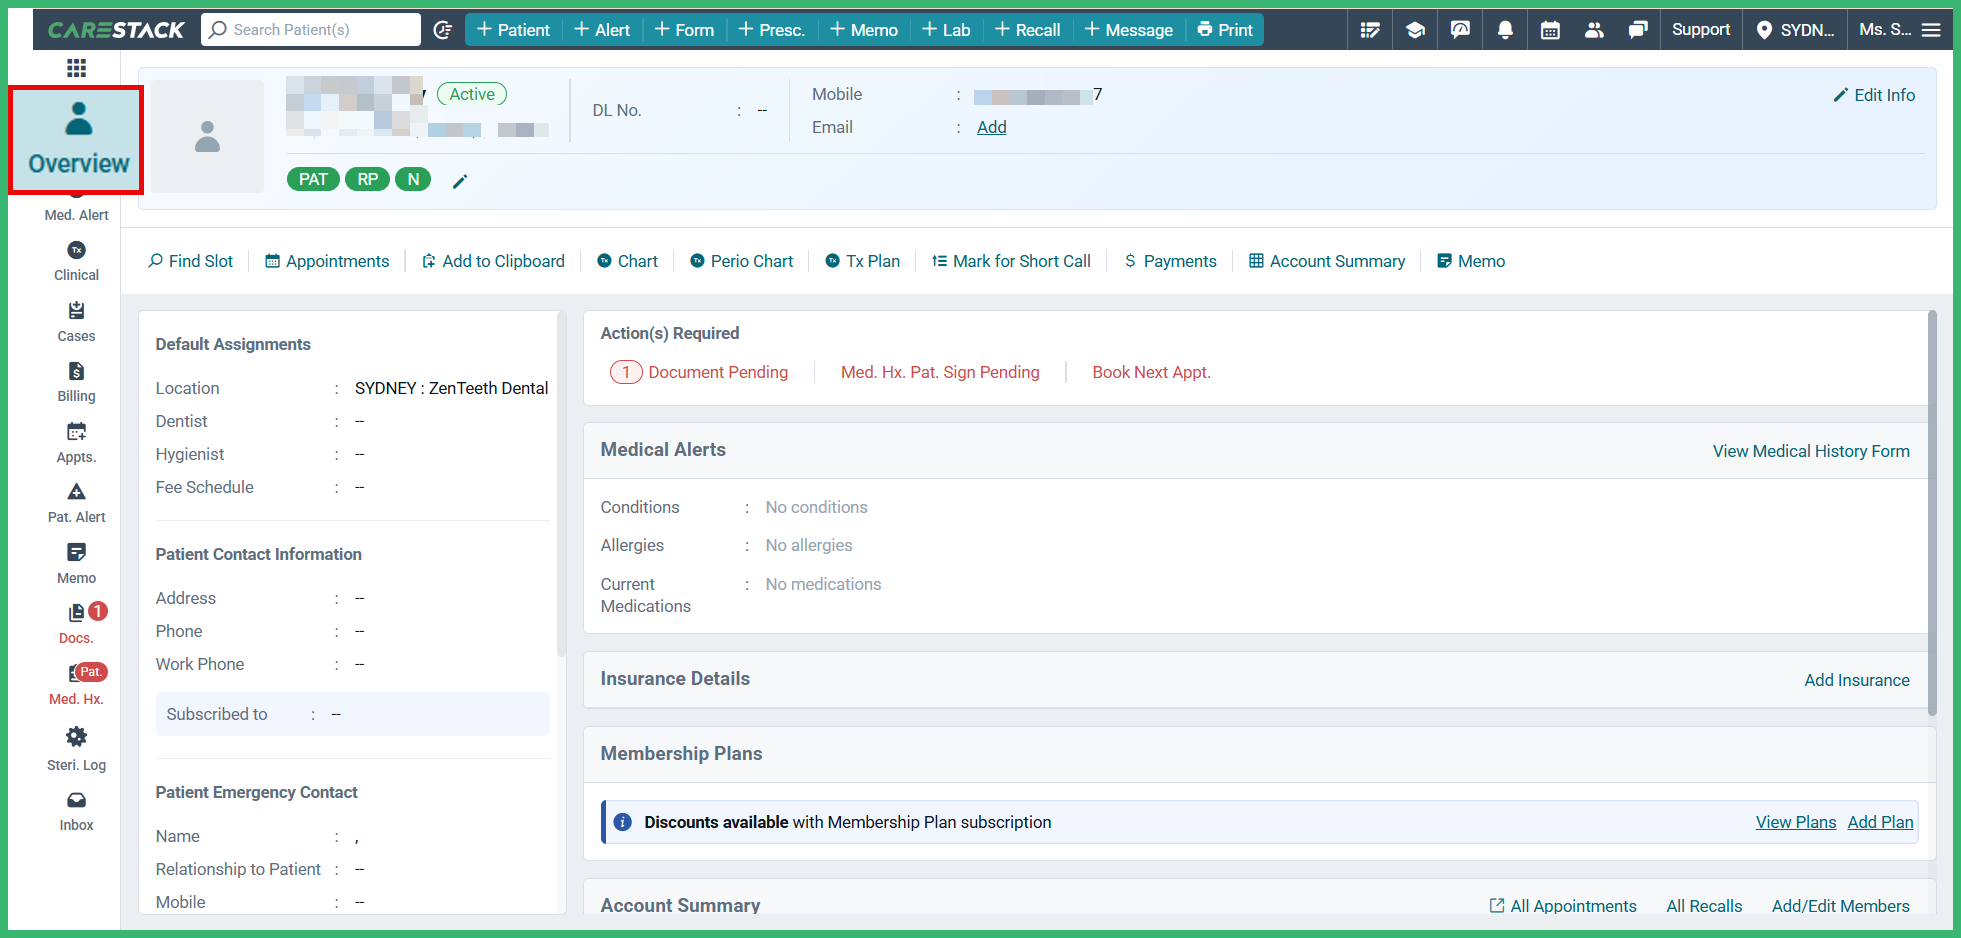This screenshot has width=1961, height=938.
Task: Open View Medical History Form
Action: pos(1811,451)
